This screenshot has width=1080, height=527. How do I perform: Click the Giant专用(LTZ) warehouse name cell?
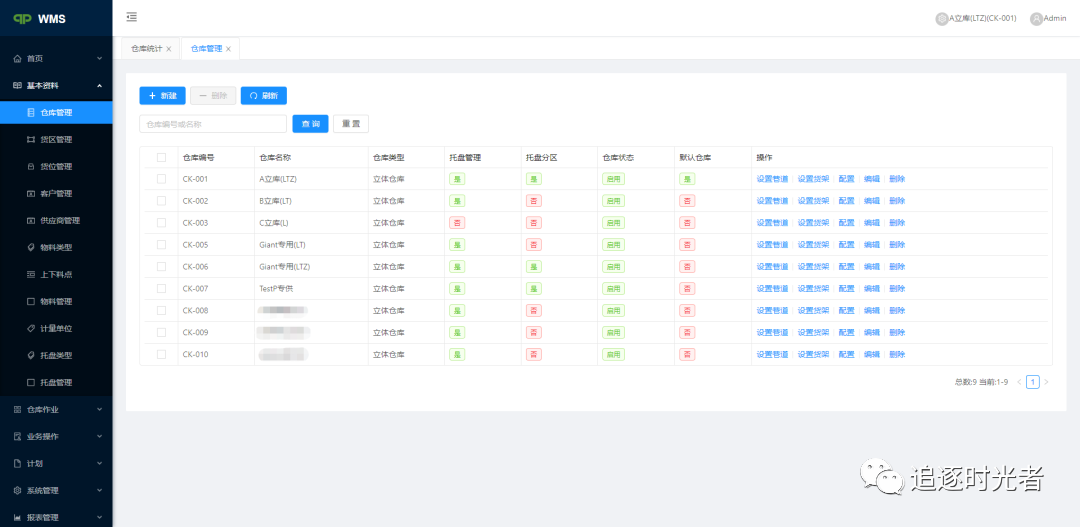coord(311,267)
